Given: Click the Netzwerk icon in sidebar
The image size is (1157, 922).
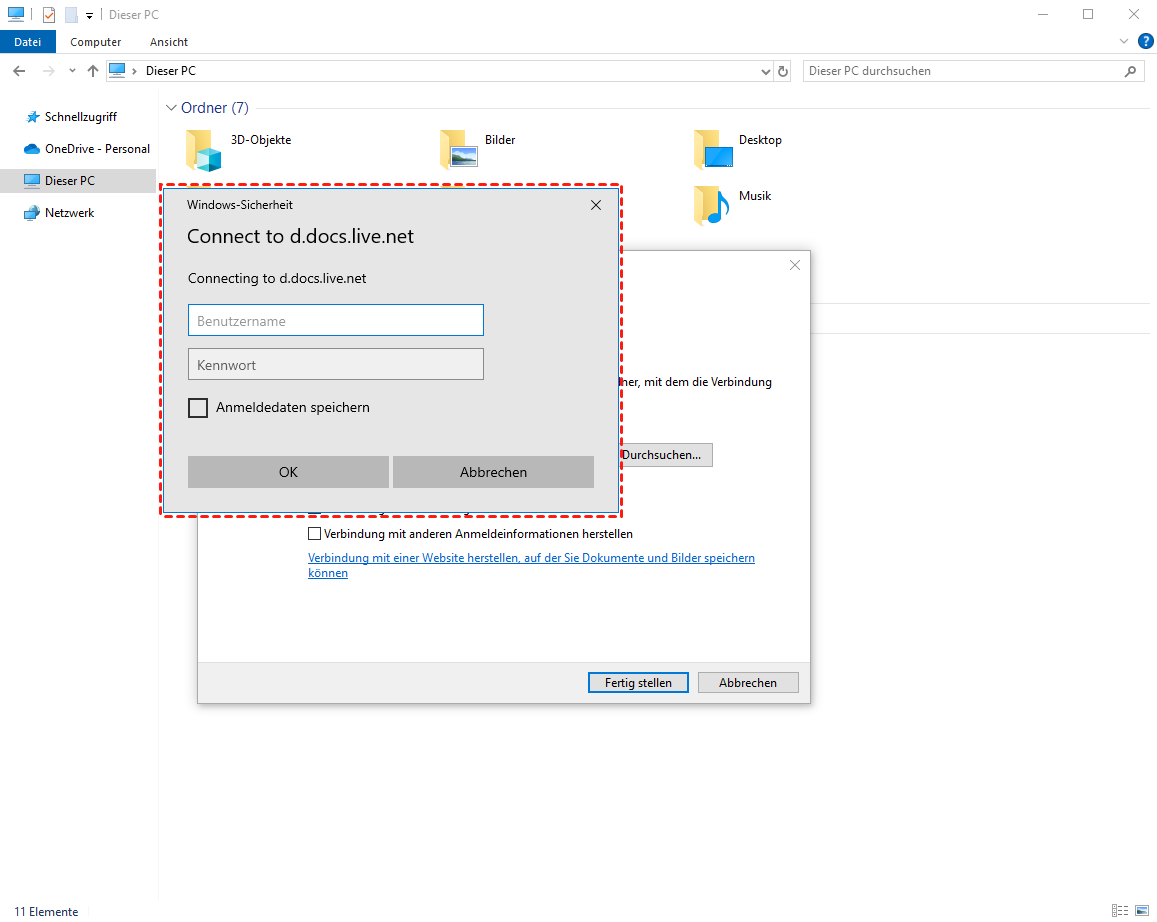Looking at the screenshot, I should pyautogui.click(x=32, y=213).
